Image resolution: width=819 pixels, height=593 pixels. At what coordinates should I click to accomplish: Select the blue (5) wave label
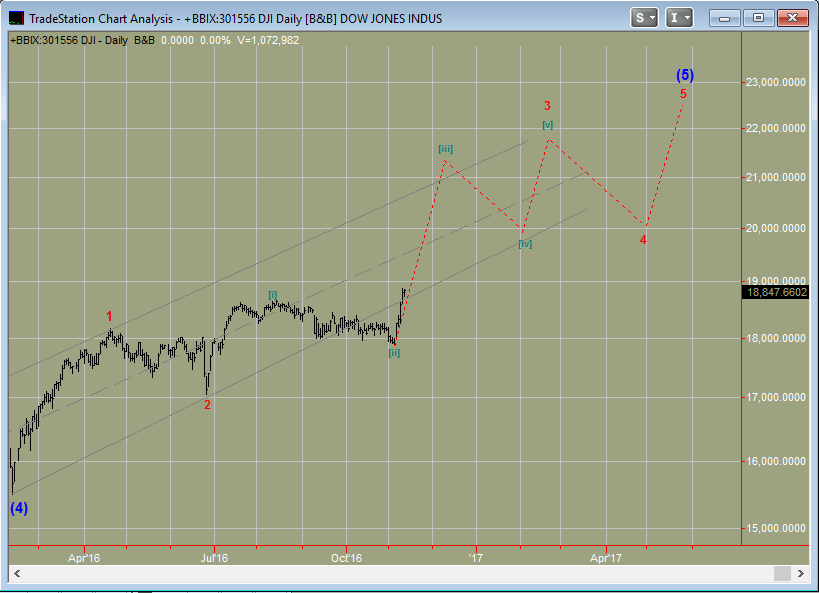685,75
